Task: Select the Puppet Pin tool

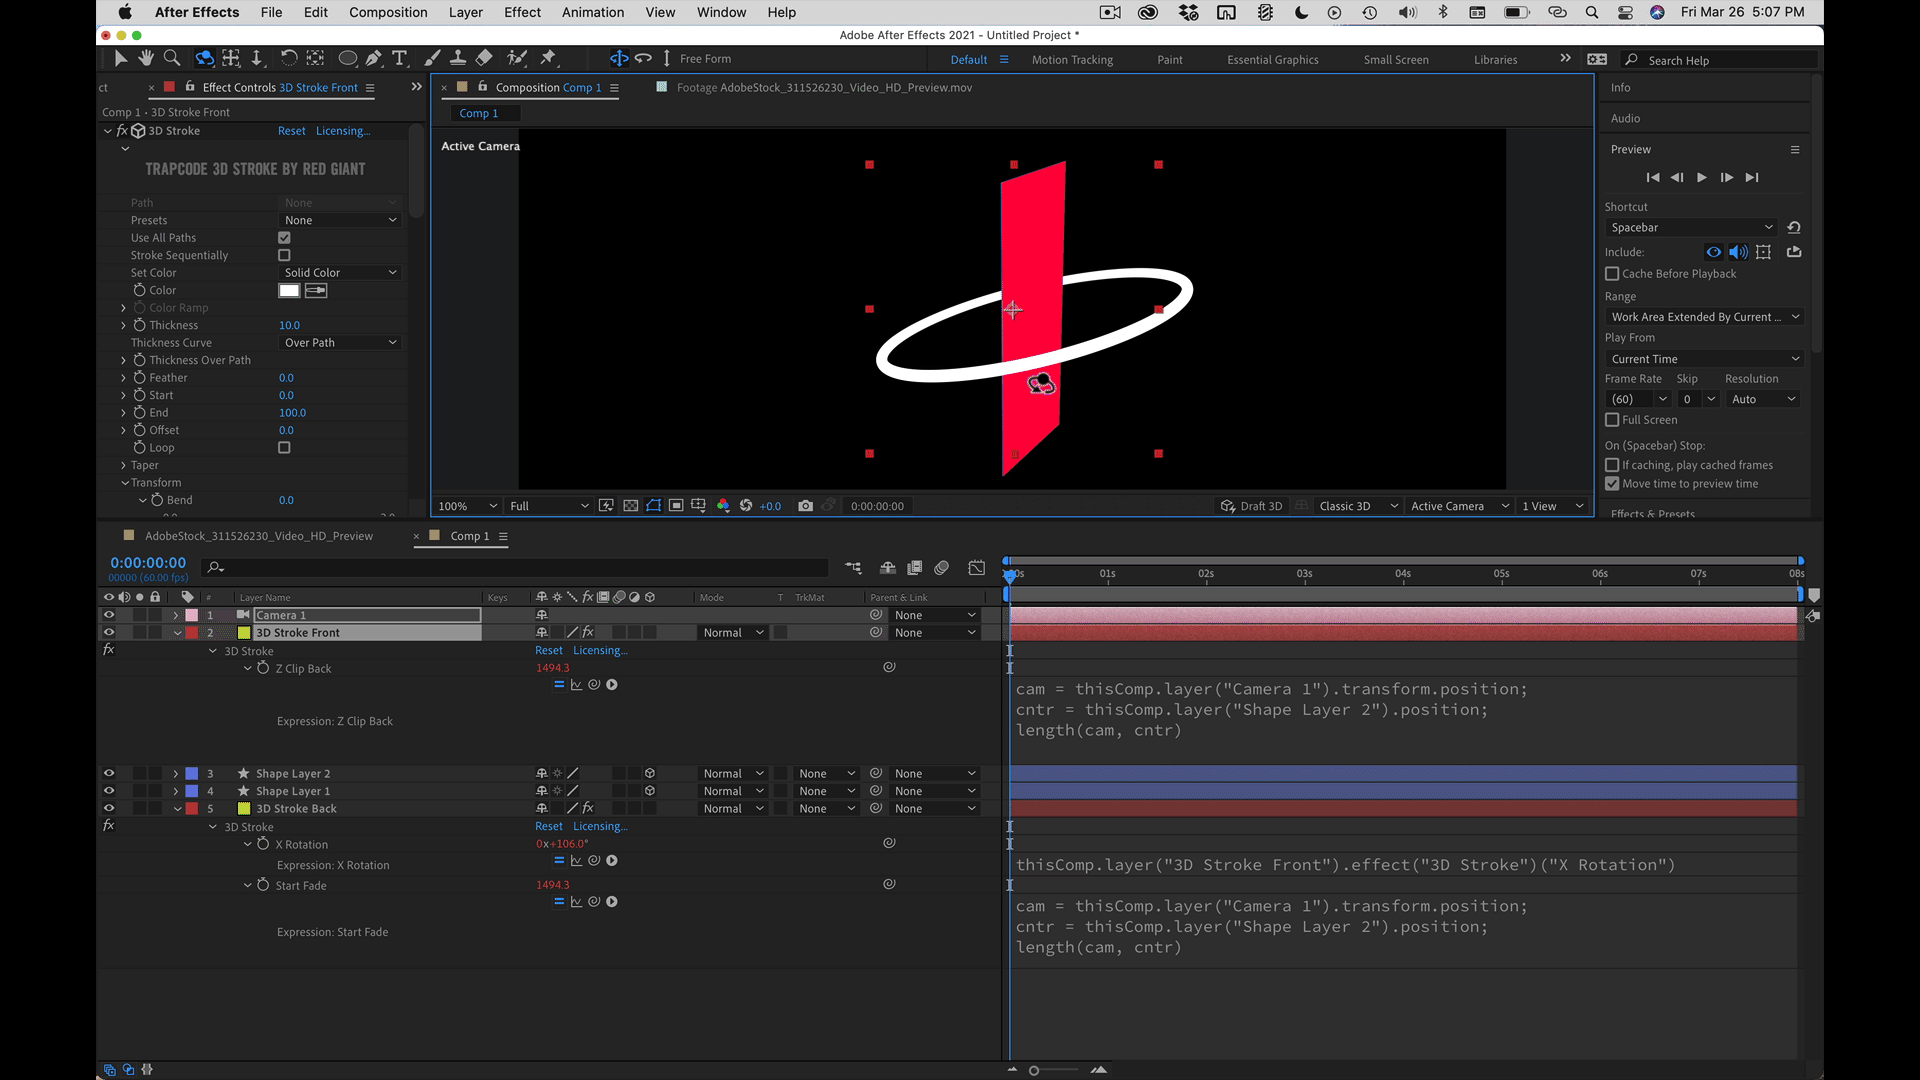Action: coord(548,58)
